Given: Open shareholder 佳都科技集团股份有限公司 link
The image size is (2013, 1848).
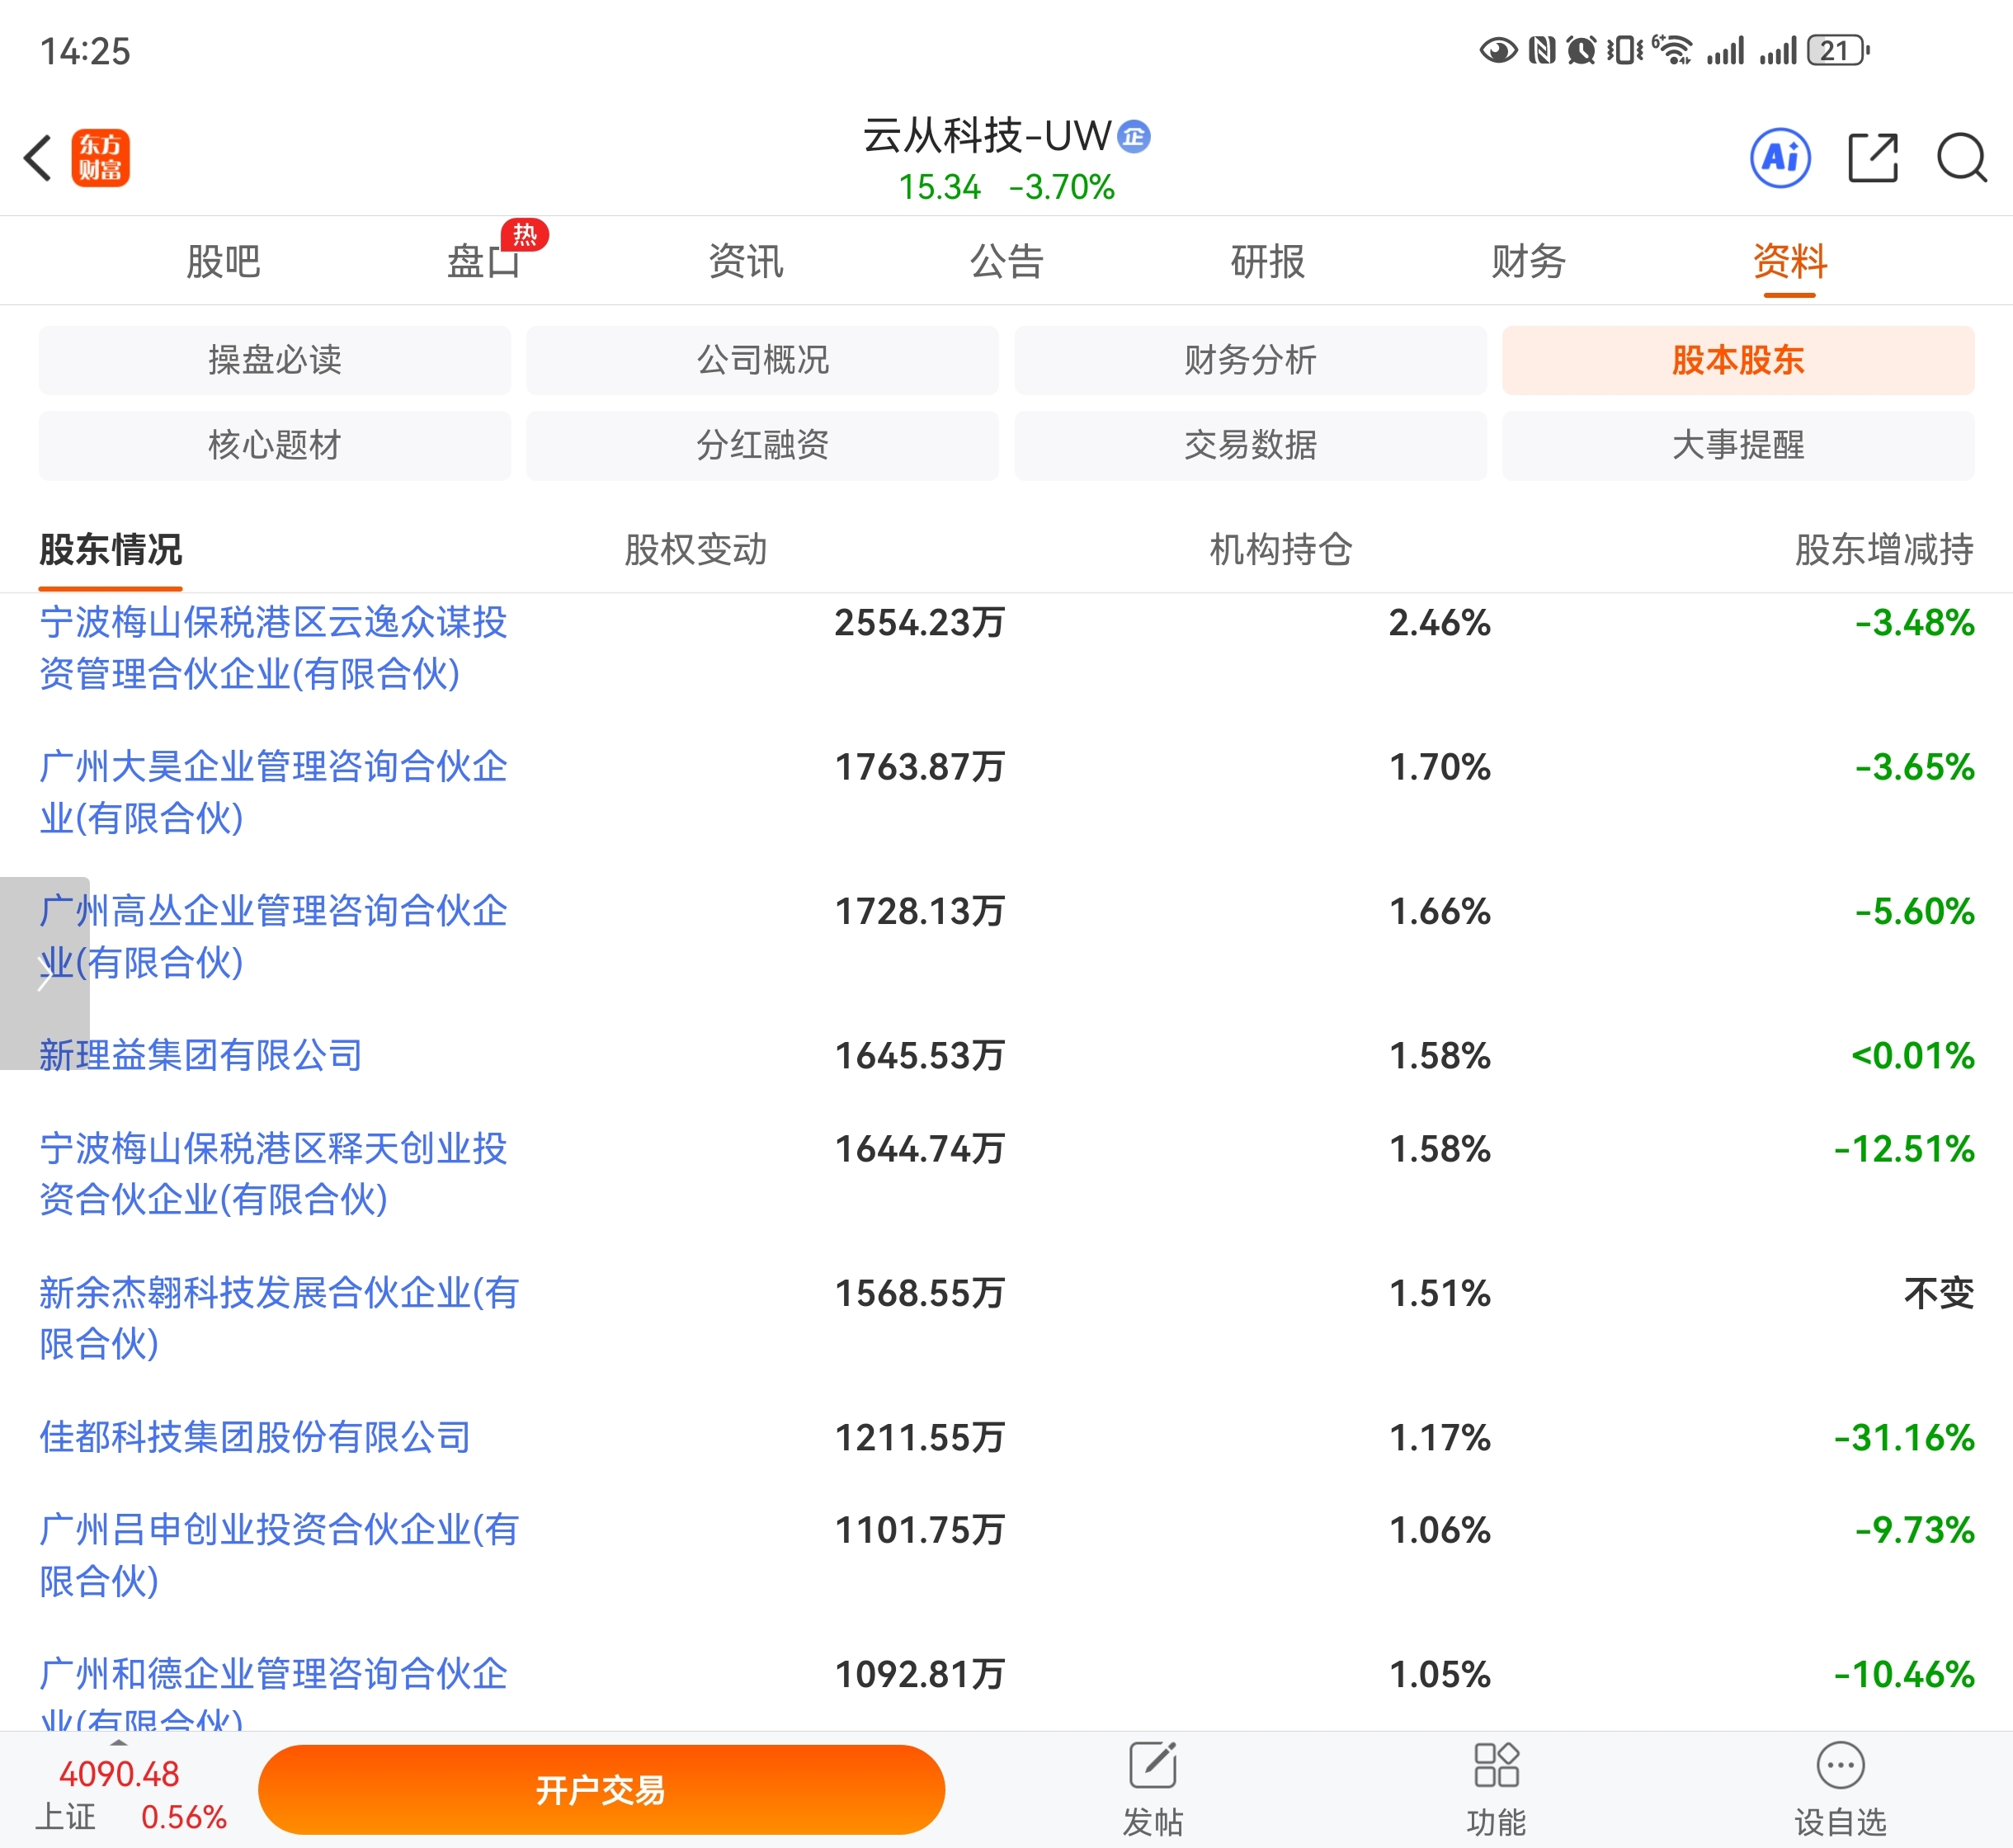Looking at the screenshot, I should coord(255,1437).
